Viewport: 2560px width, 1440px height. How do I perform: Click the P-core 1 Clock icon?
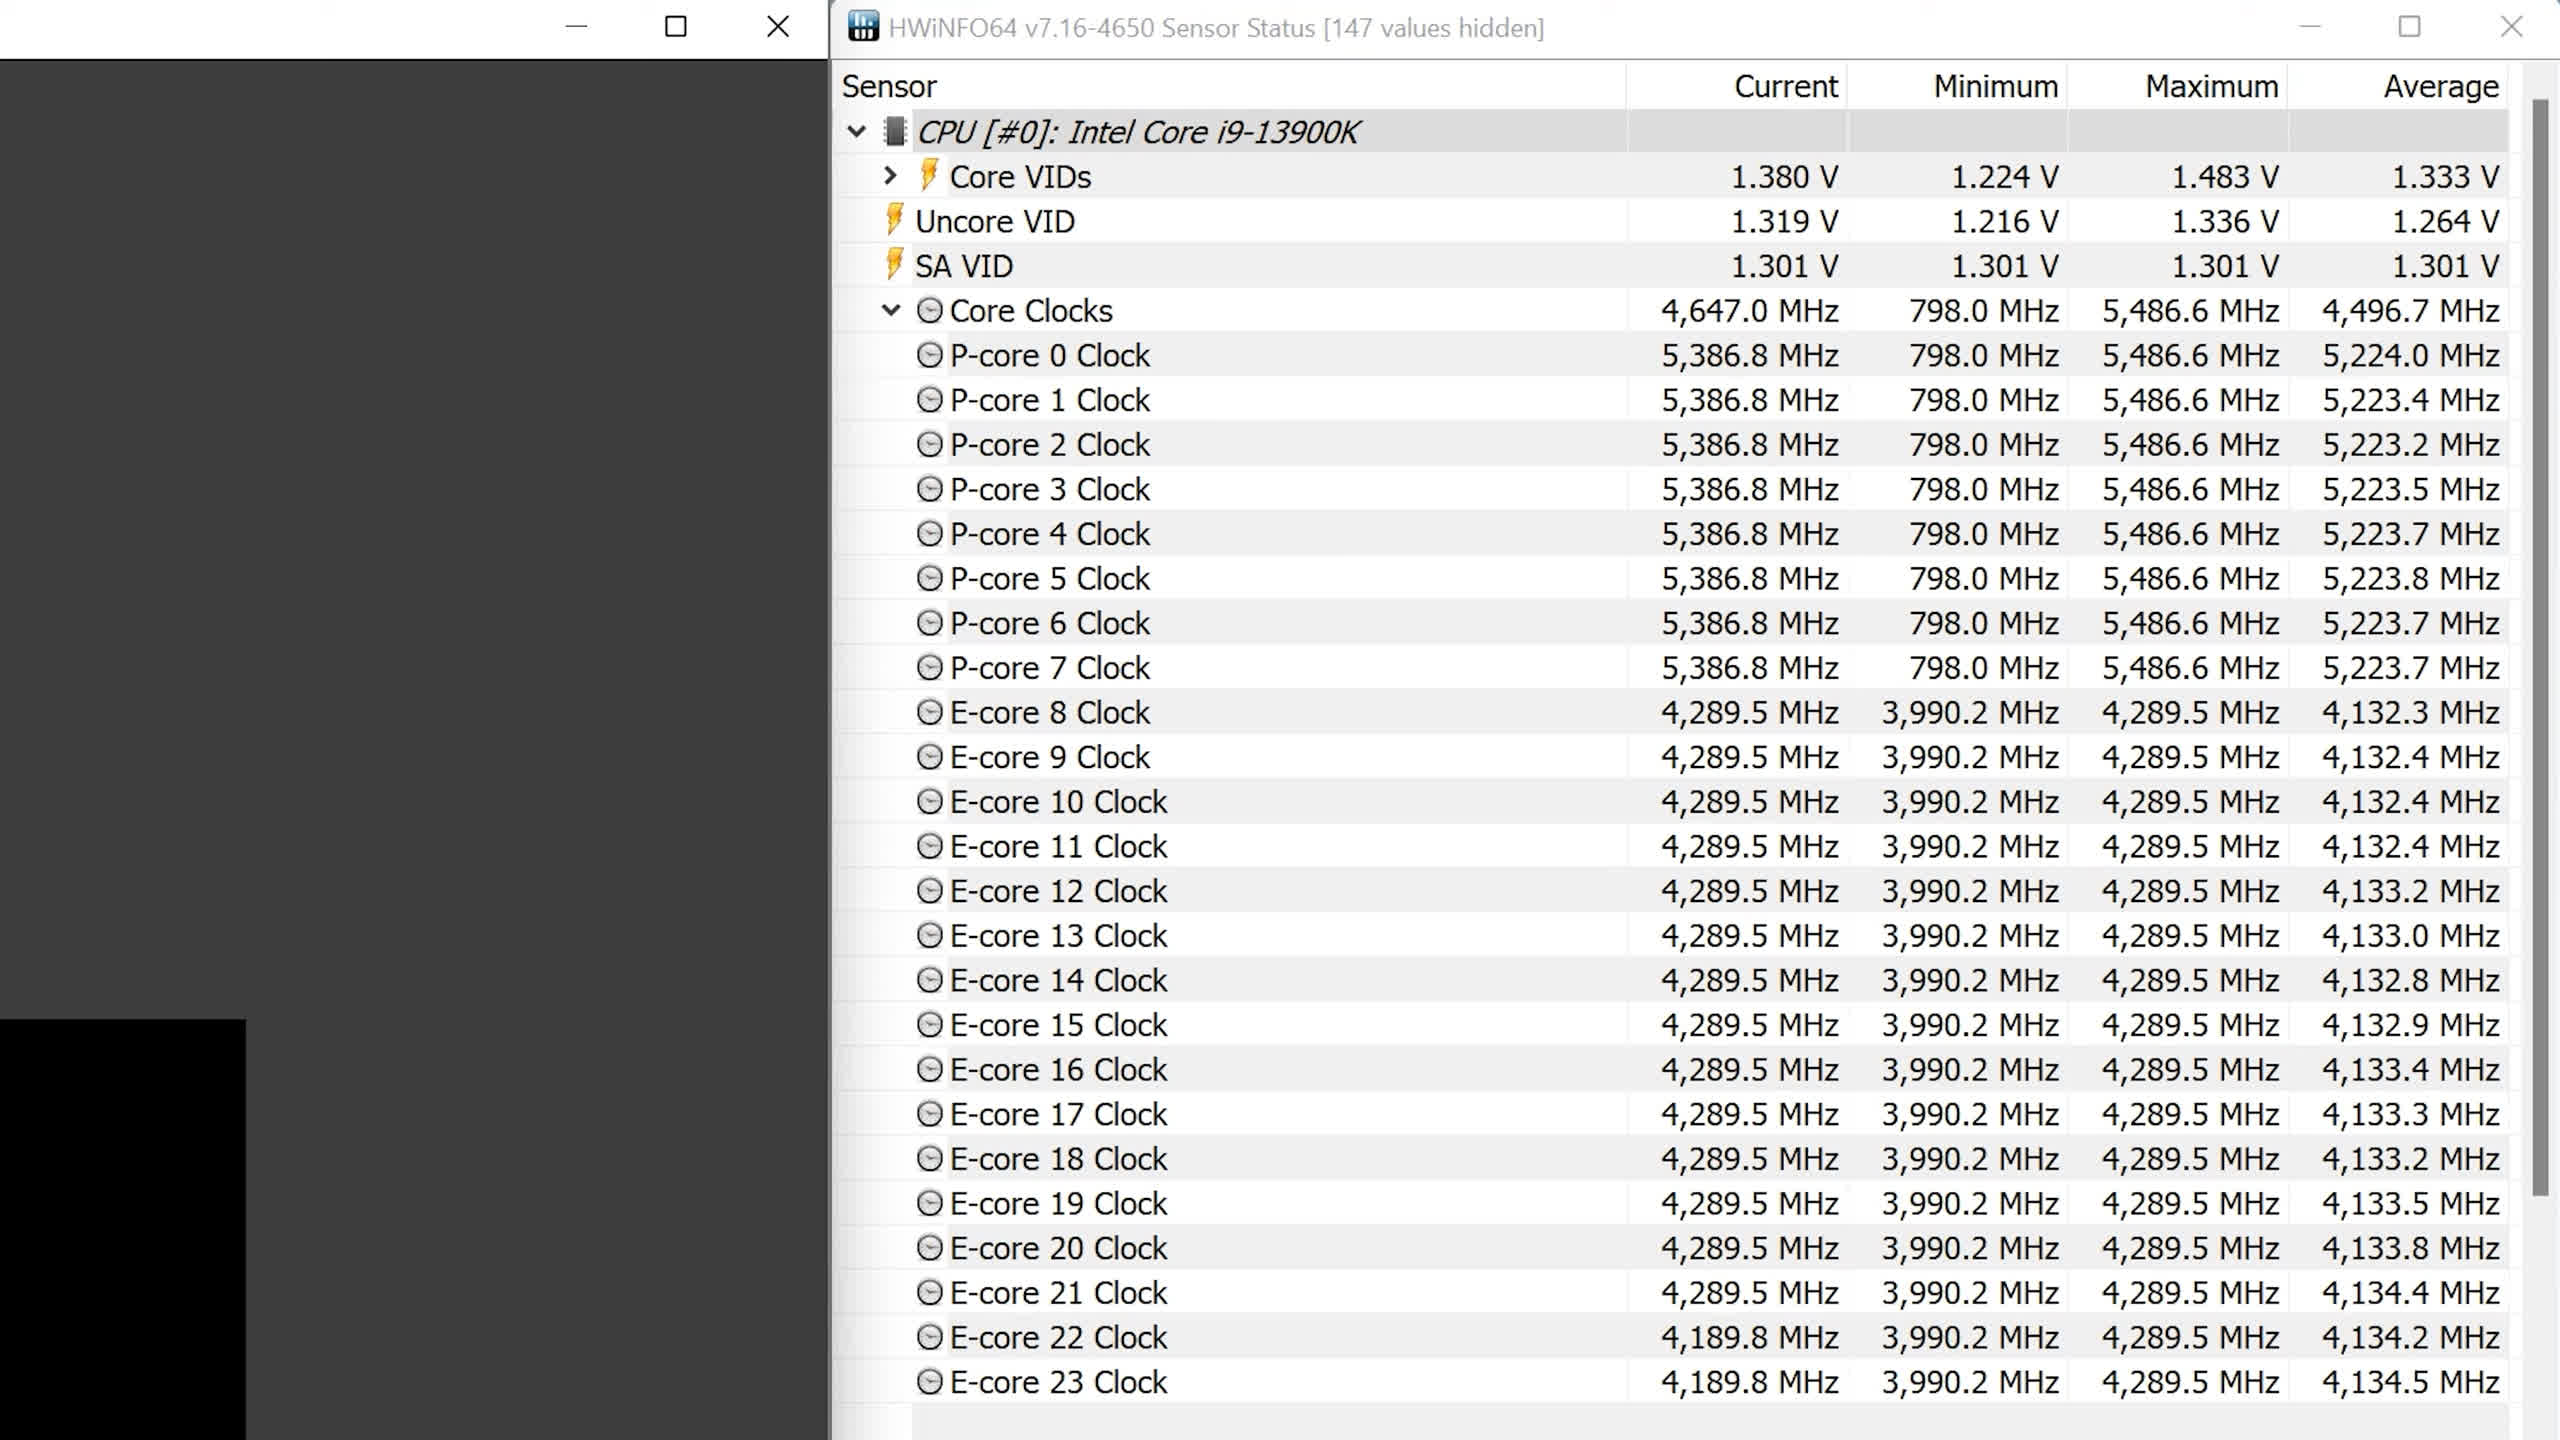pos(930,400)
